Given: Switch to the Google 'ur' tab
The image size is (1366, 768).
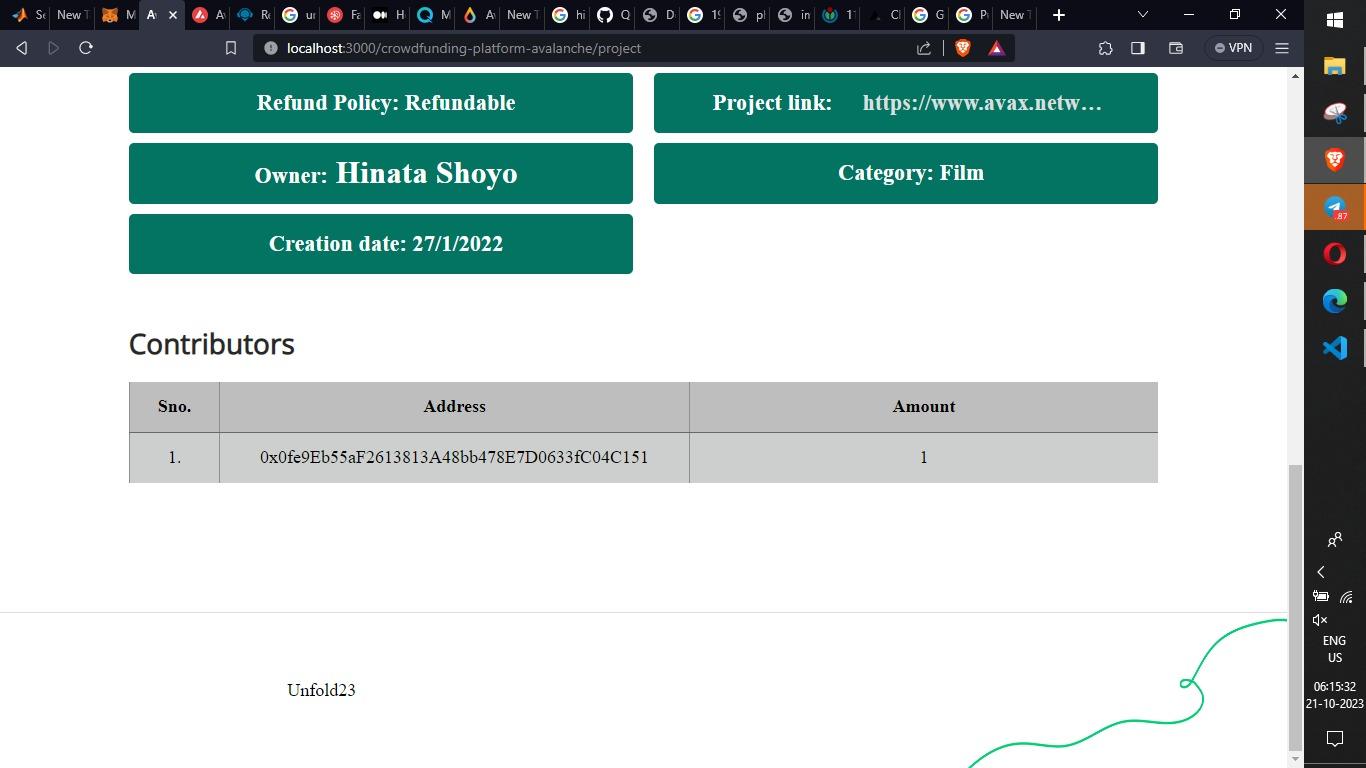Looking at the screenshot, I should point(298,15).
